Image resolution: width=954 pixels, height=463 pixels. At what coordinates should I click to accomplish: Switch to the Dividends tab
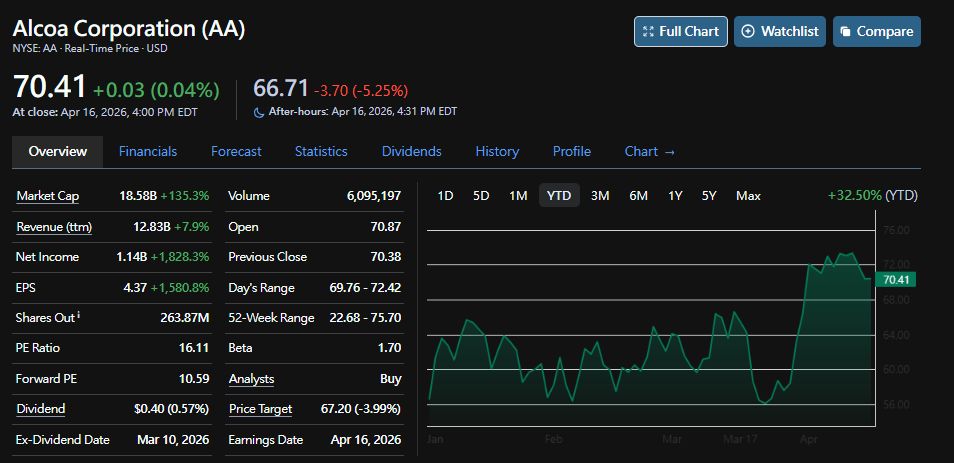click(x=411, y=151)
